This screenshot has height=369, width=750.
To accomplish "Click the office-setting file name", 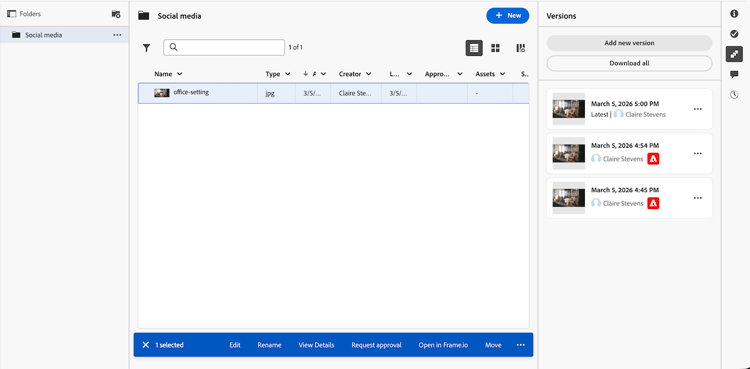I will click(x=191, y=92).
